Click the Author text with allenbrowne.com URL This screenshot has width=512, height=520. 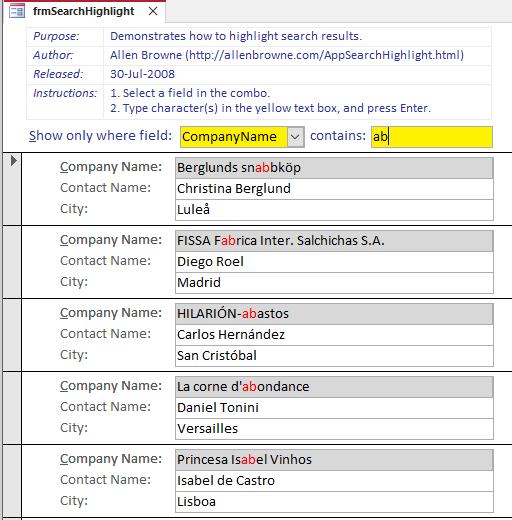[287, 55]
